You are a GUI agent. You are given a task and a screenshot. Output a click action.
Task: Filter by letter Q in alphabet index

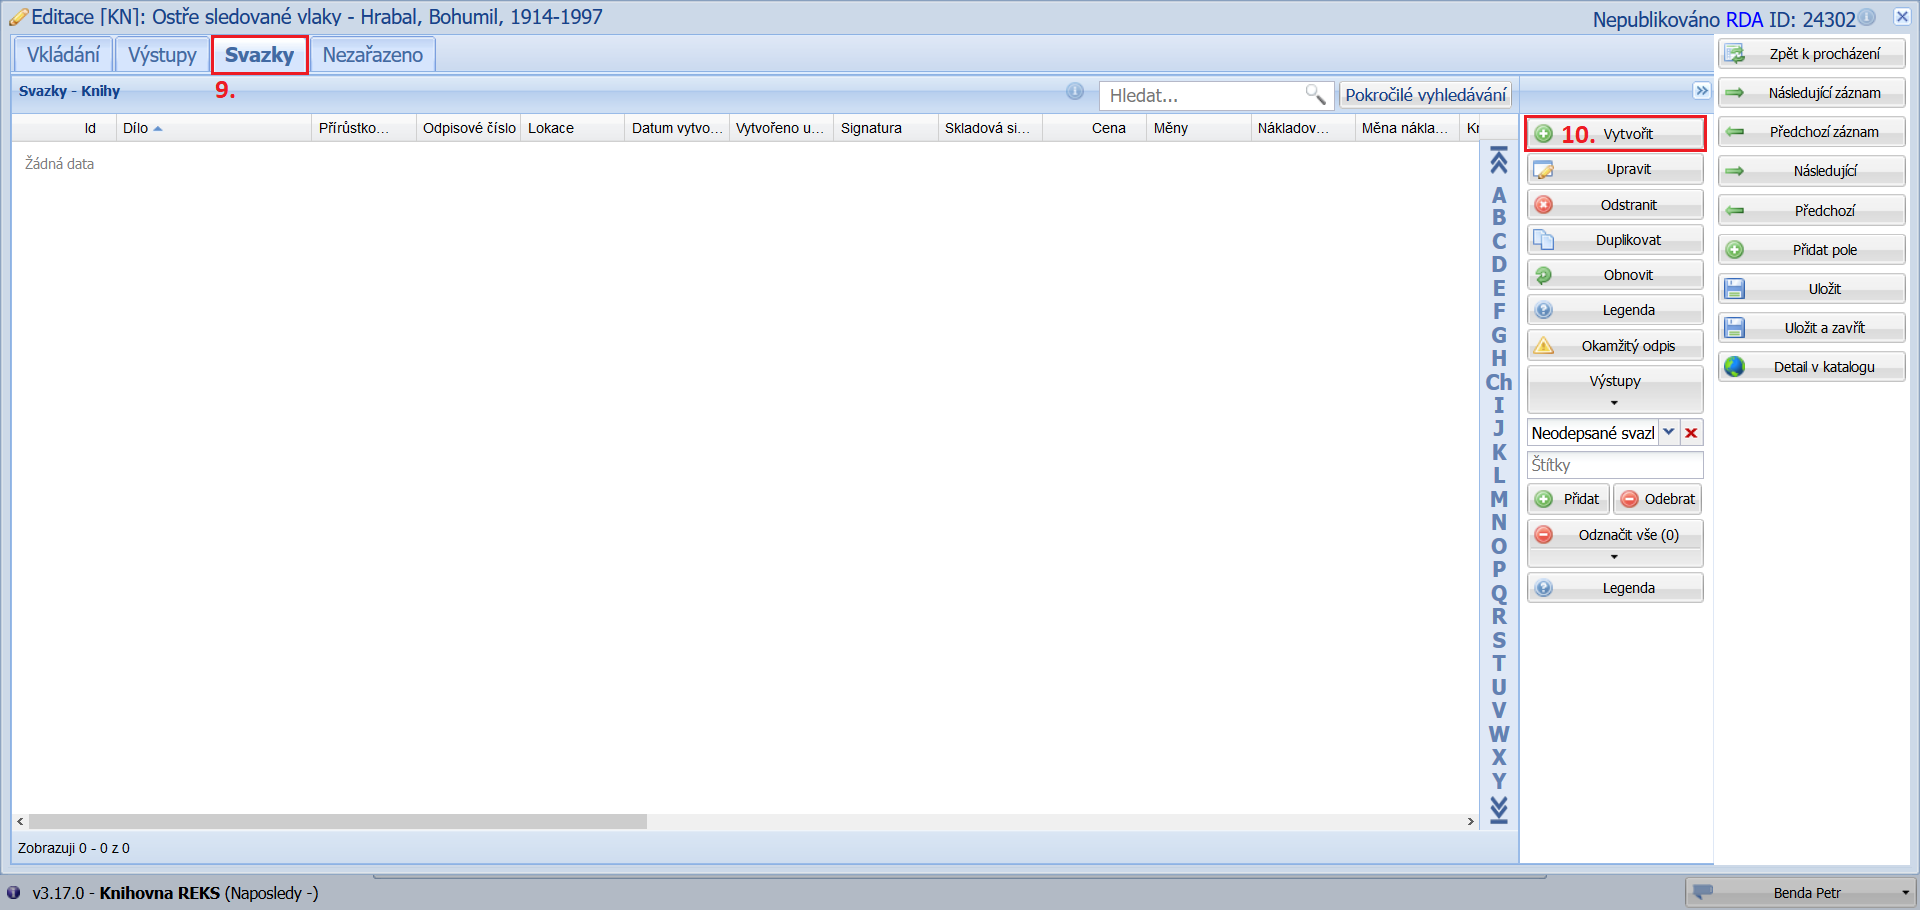click(1499, 593)
